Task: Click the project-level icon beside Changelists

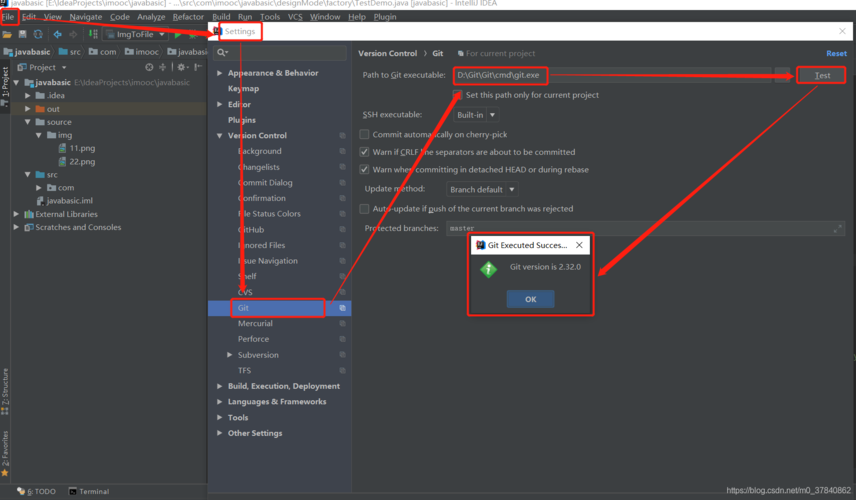Action: point(342,167)
